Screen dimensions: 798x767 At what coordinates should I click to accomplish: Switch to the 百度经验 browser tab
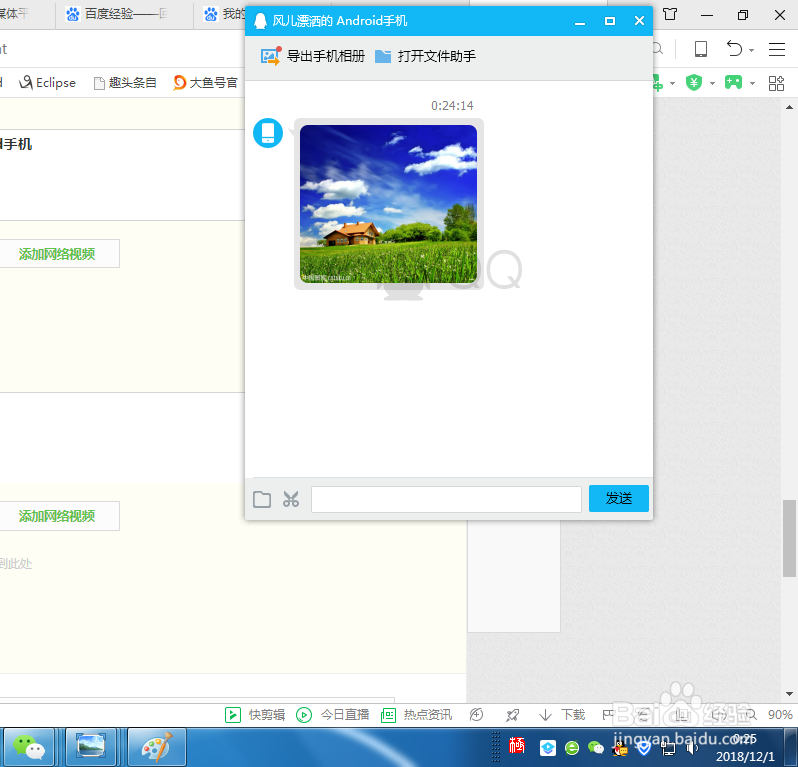point(124,14)
